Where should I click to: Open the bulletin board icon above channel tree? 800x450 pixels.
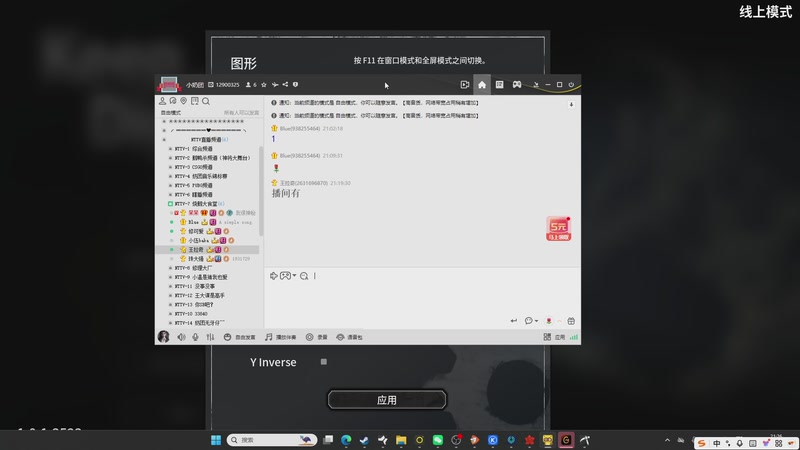(194, 101)
